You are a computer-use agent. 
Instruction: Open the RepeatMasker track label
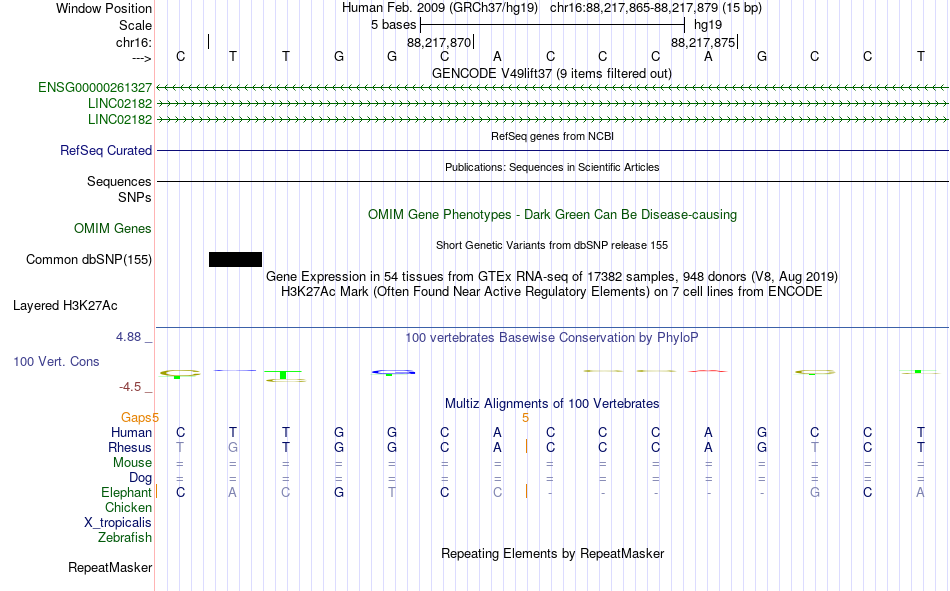(110, 567)
